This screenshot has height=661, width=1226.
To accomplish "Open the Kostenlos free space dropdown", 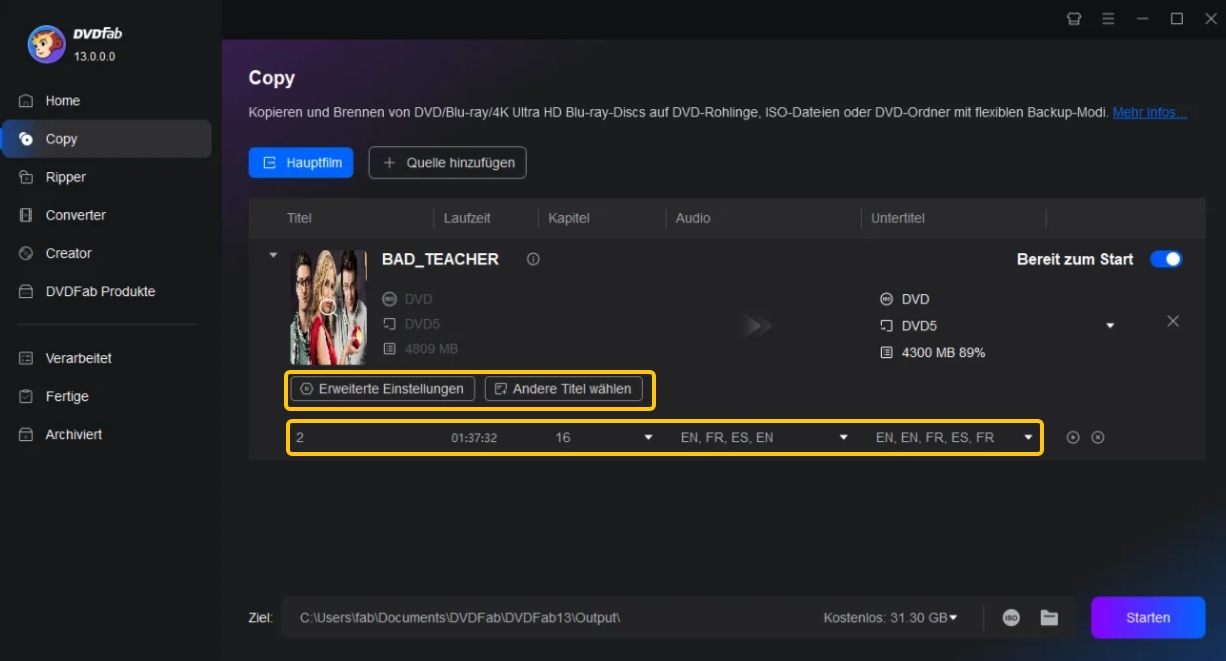I will 890,618.
